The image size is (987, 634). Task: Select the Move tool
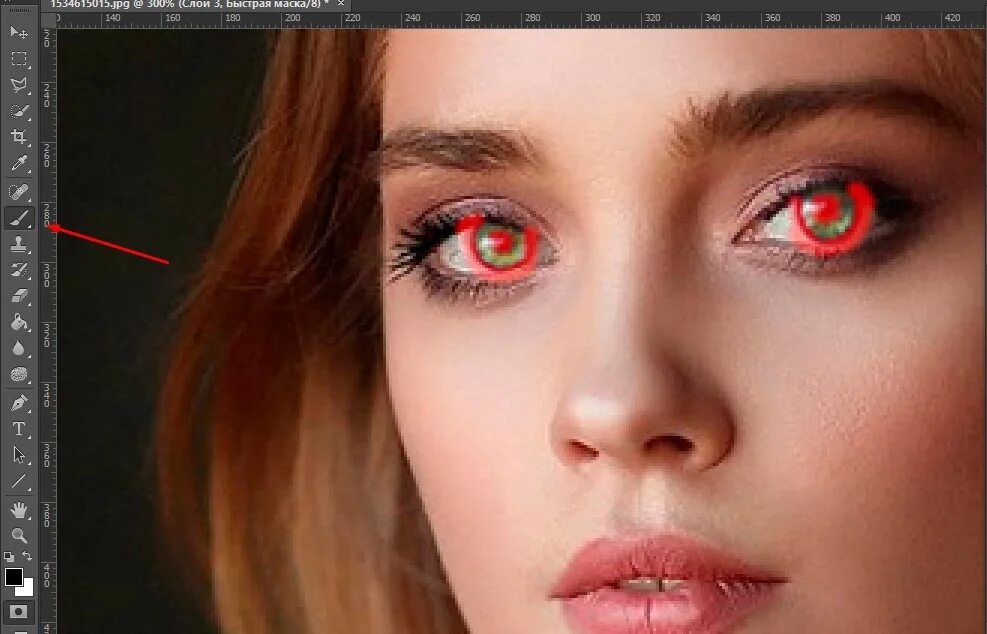[x=19, y=31]
